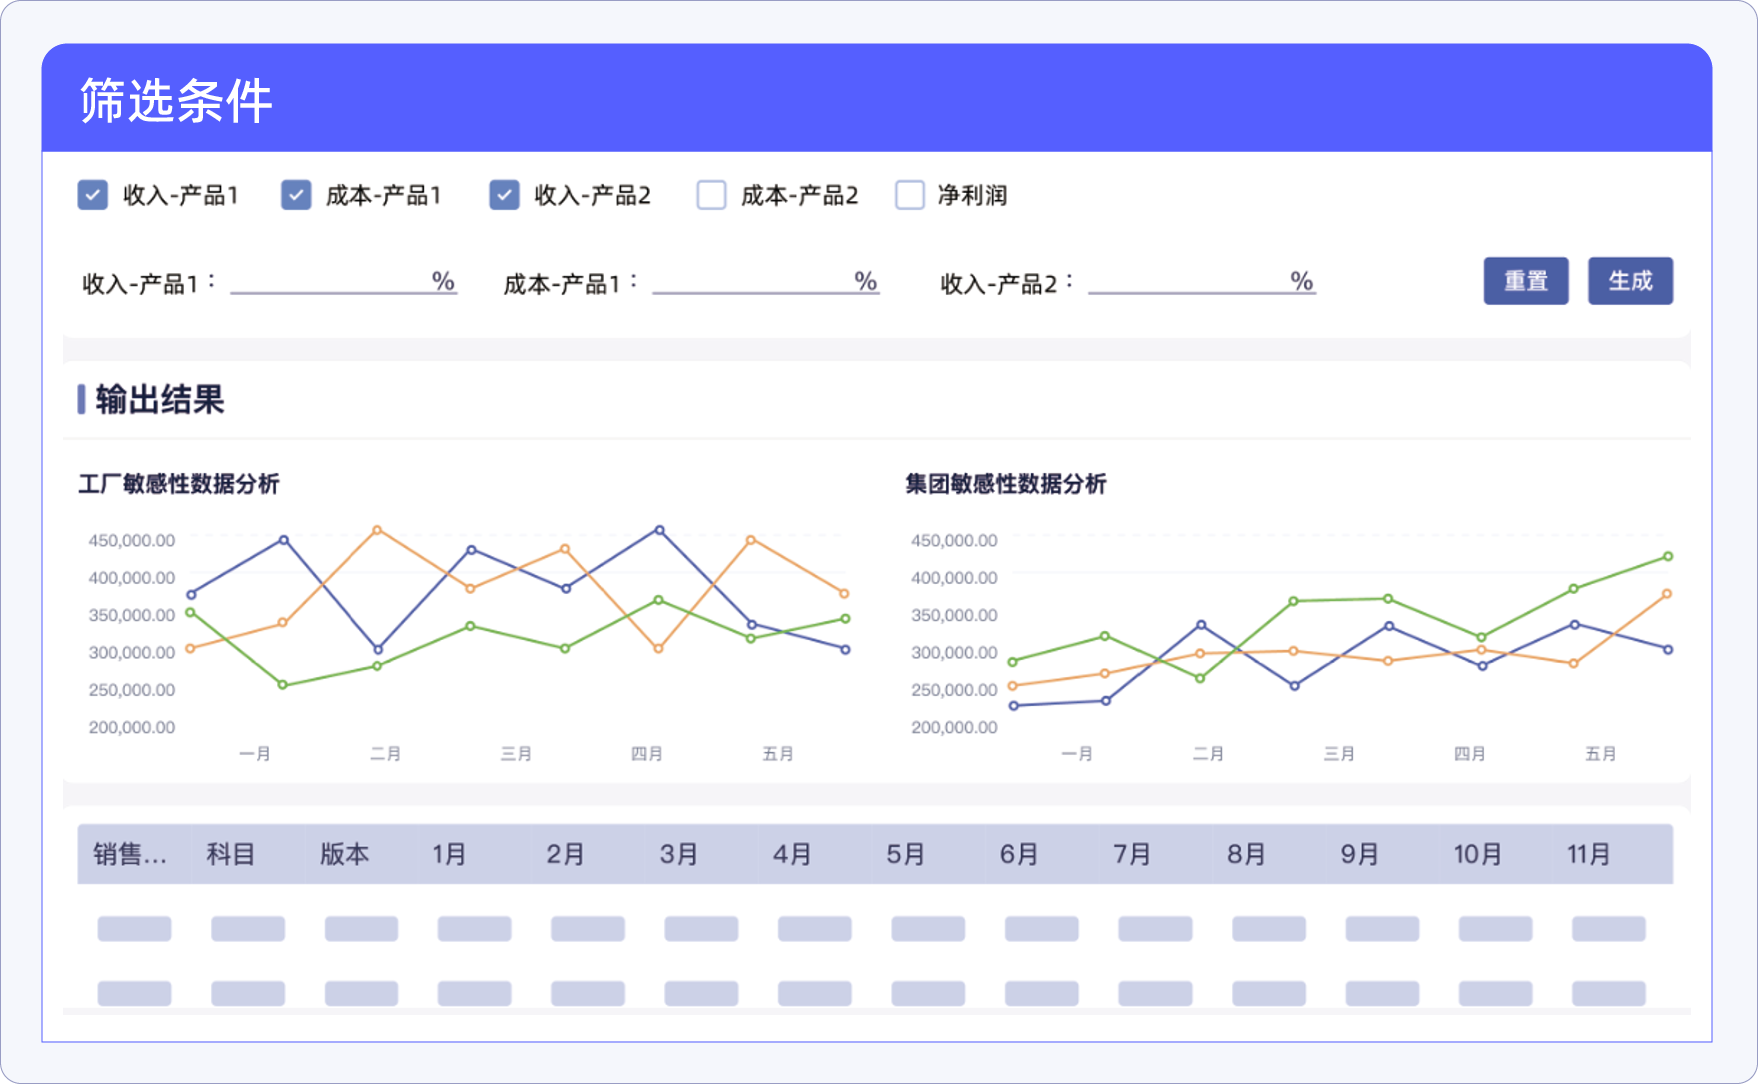Select the 收入-产品2 percentage input field
Viewport: 1758px width, 1084px height.
[1188, 282]
